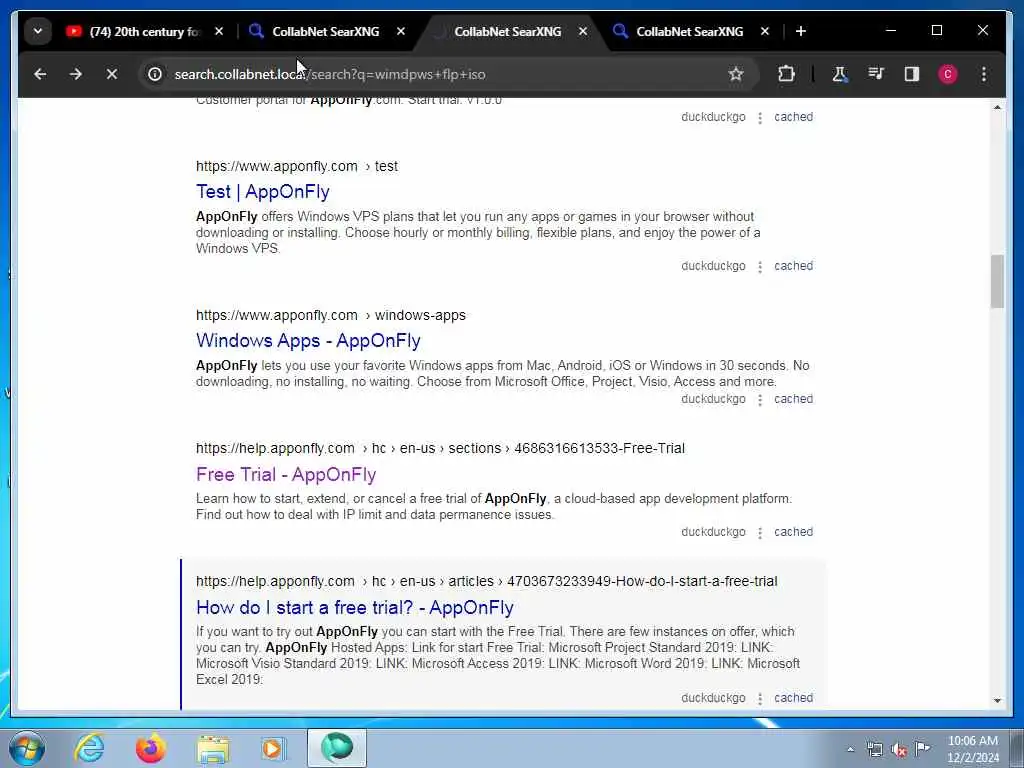Select the active browser taskbar button
Screen dimensions: 1024x768
coord(337,748)
